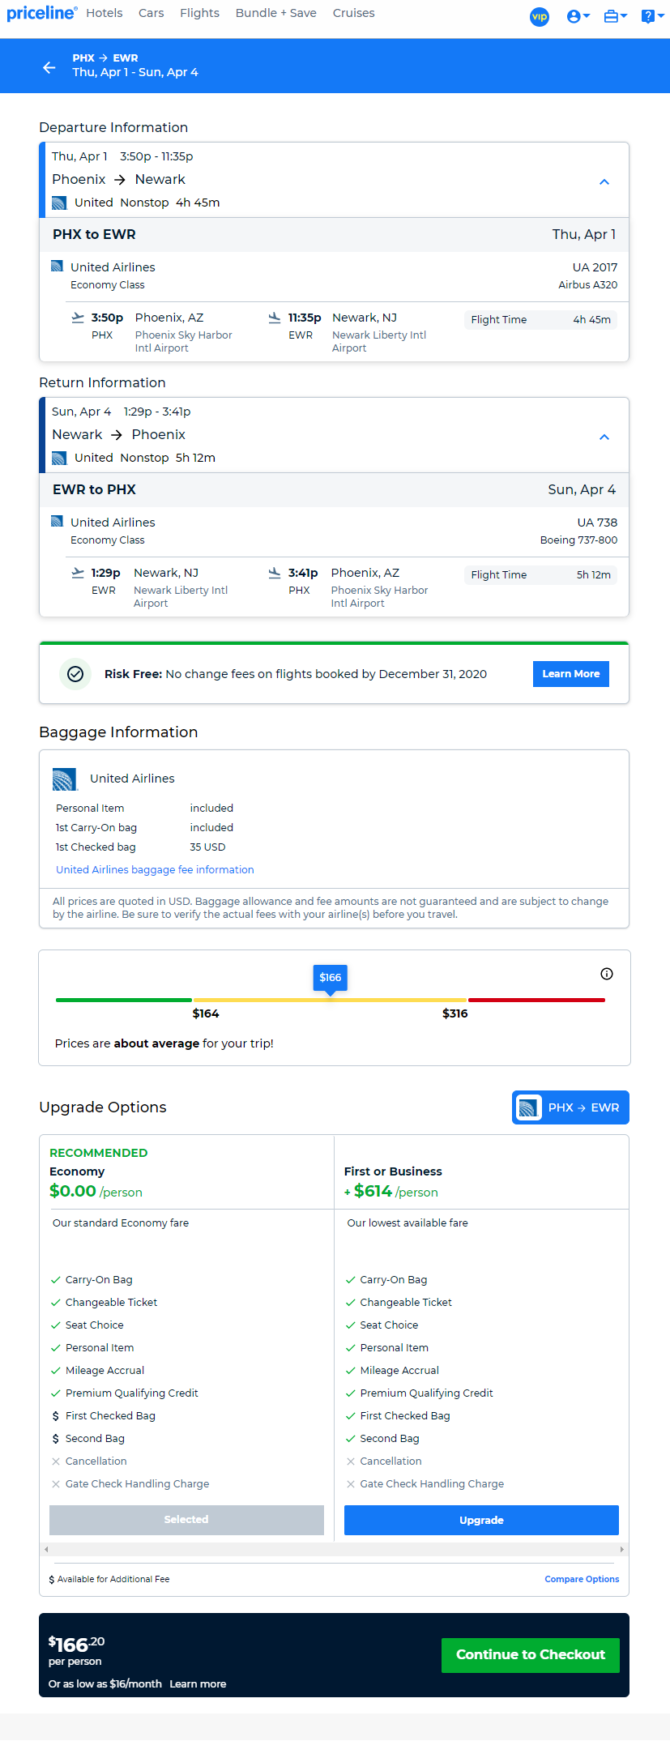Click the checkmark beside Economy Mileage Accrual
Image resolution: width=670 pixels, height=1741 pixels.
pos(56,1371)
